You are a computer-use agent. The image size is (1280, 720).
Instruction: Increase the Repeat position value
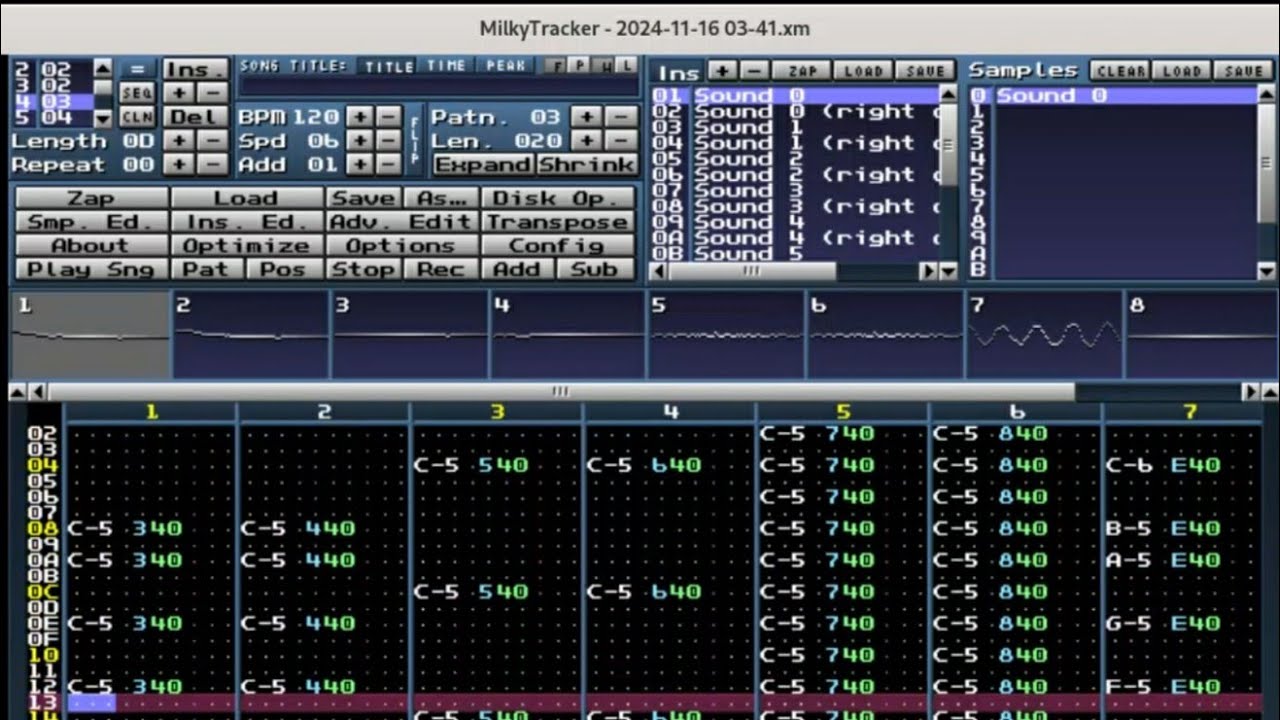tap(178, 165)
